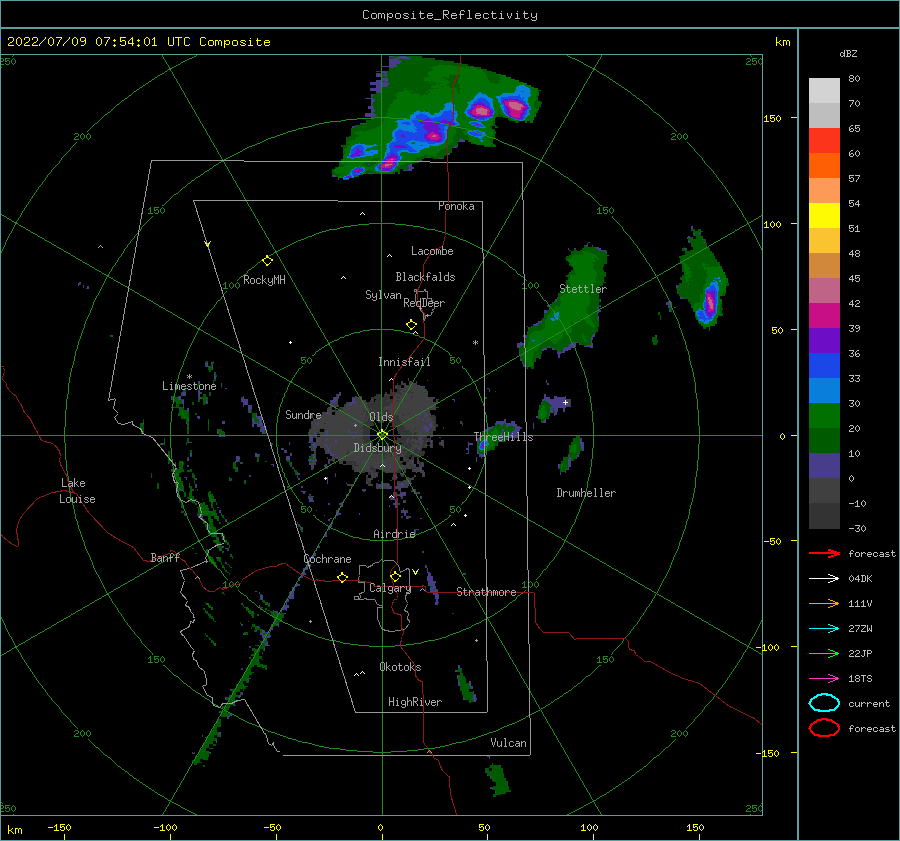Click the Stettler town label
This screenshot has width=900, height=841.
583,289
